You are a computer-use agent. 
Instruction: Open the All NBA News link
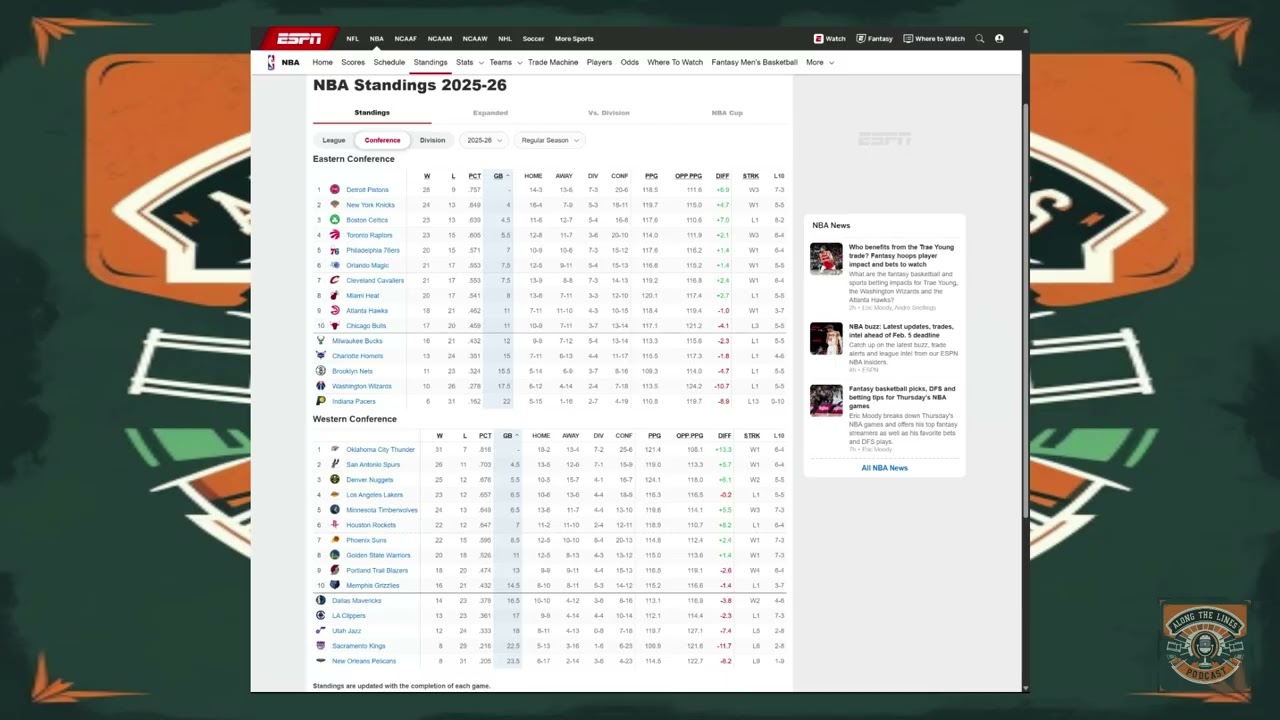(884, 468)
